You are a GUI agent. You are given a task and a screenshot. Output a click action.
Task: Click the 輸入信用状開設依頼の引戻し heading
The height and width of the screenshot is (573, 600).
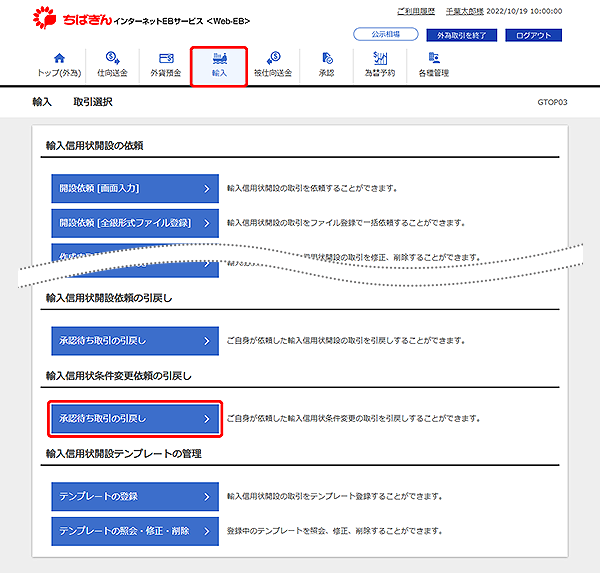(109, 298)
